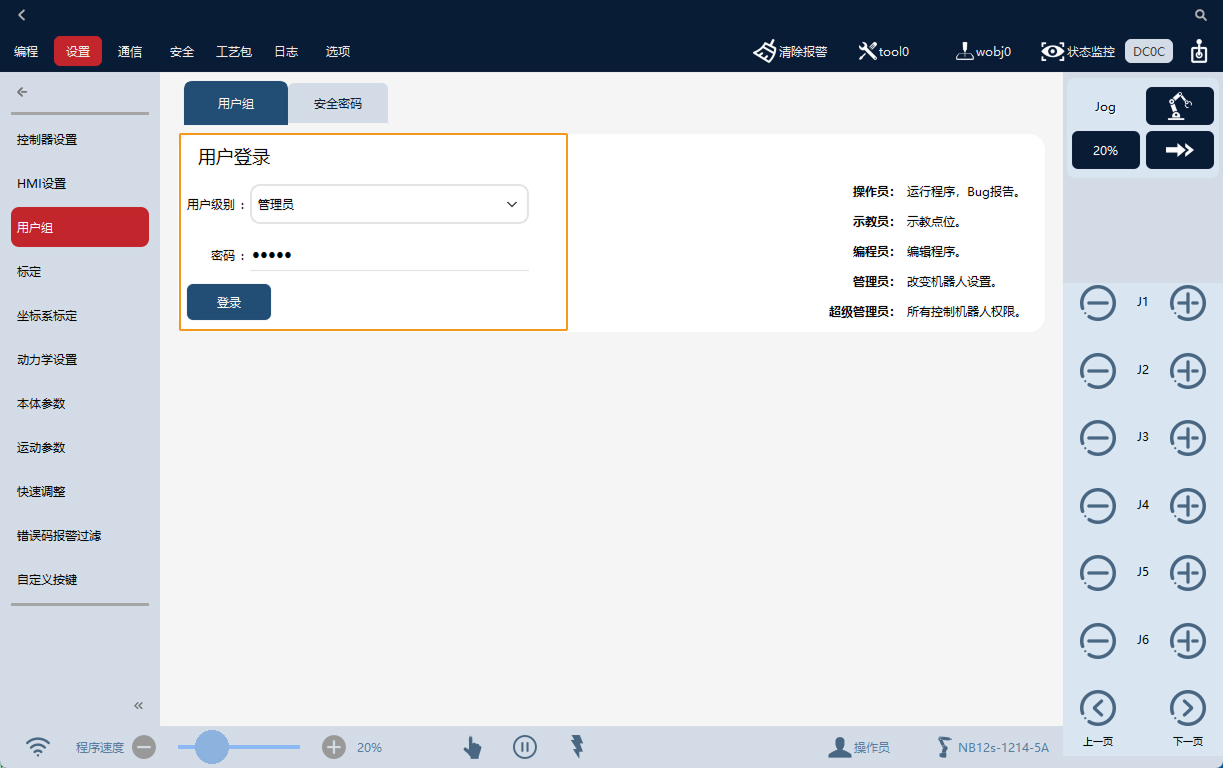Screen dimensions: 1223x768
Task: Click the NB12s-1214-5A robot model indicator
Action: [x=993, y=747]
